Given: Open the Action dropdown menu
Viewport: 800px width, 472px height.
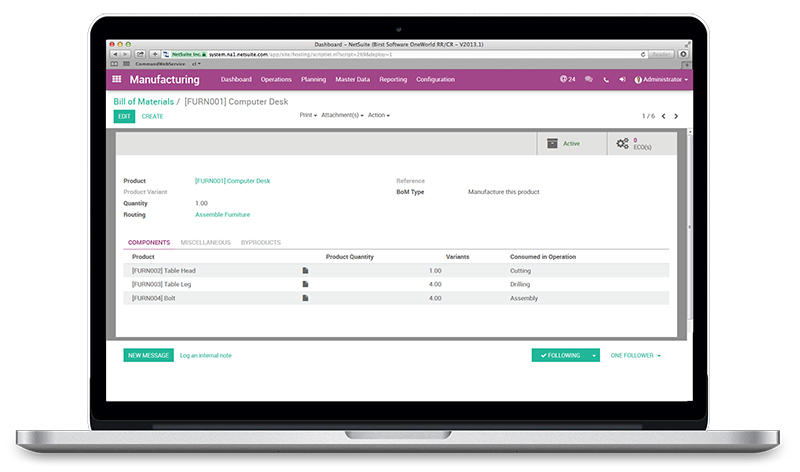Looking at the screenshot, I should pos(378,115).
